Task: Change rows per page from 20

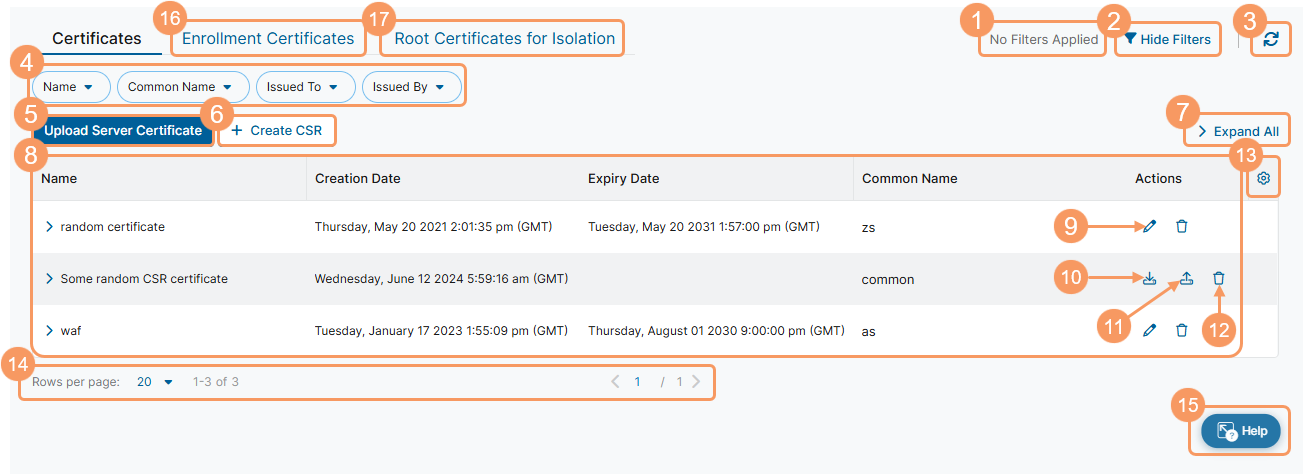Action: 155,382
